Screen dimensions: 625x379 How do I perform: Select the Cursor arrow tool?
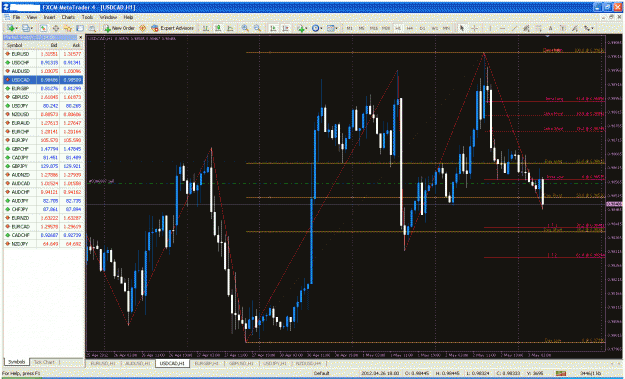tap(462, 28)
